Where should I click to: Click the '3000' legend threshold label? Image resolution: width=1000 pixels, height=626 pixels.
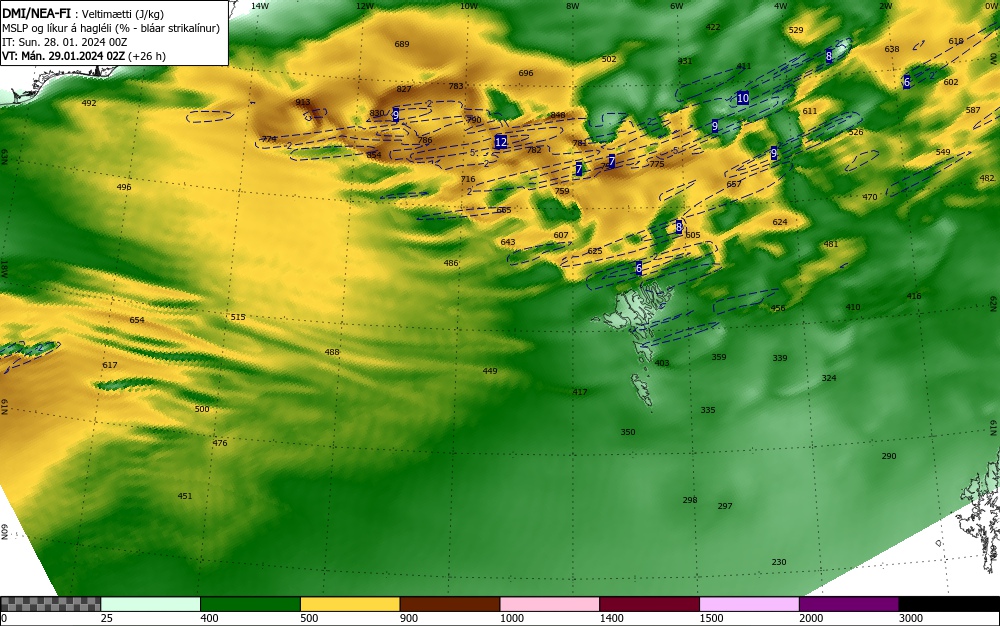click(x=911, y=618)
